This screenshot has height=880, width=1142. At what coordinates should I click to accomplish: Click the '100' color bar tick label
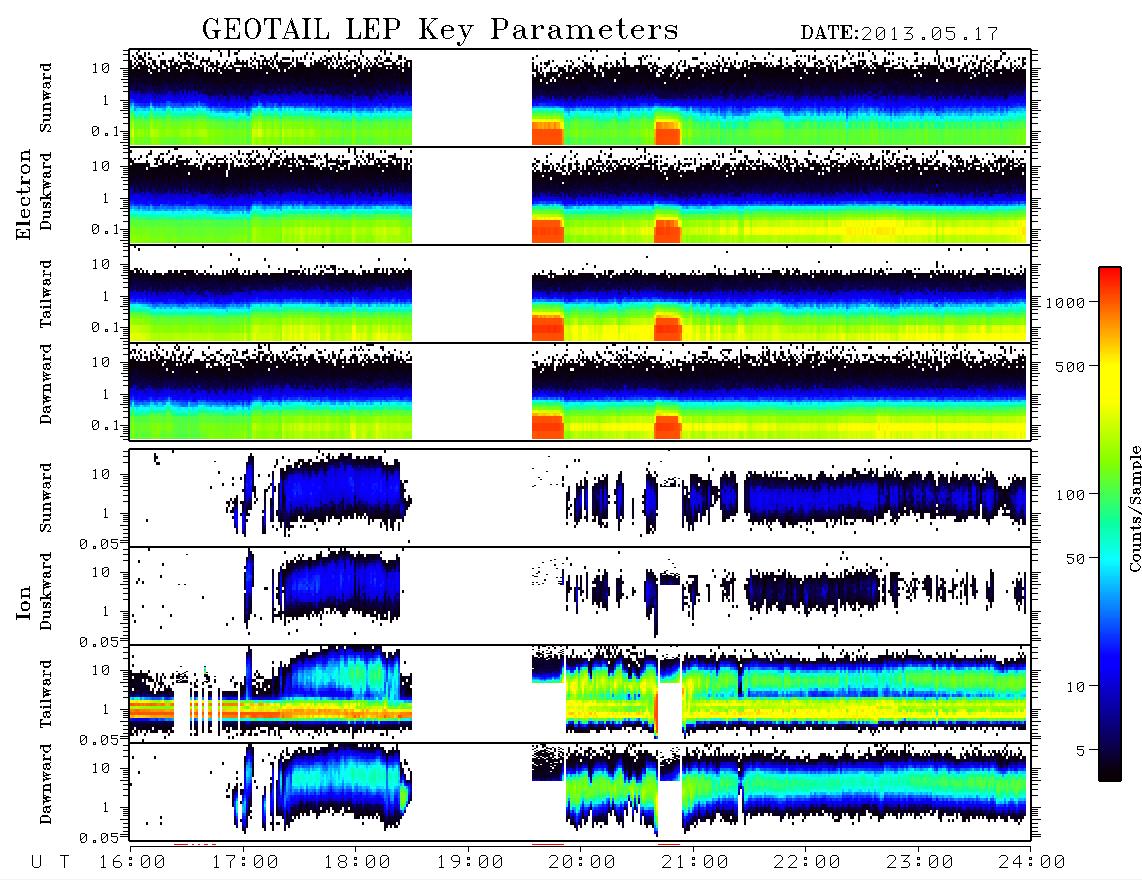(x=1070, y=495)
